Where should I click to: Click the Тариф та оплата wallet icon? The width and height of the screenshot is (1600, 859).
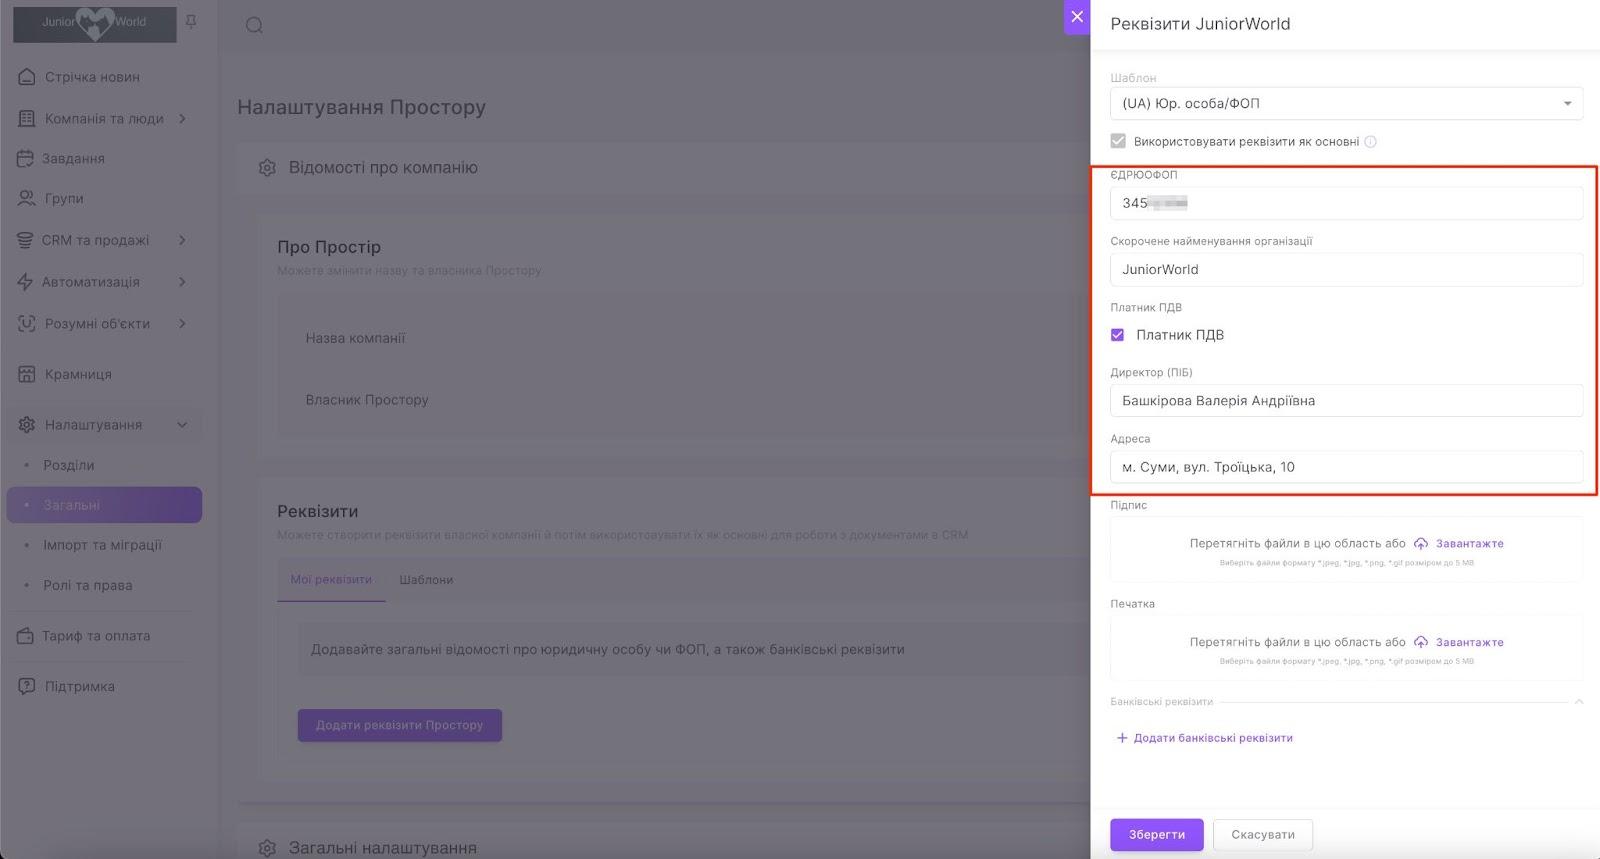click(26, 636)
